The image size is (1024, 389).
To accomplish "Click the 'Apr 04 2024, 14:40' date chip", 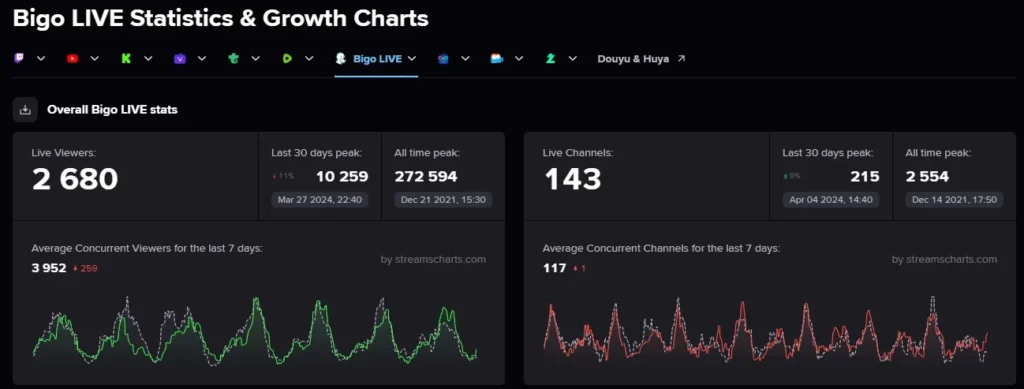I will tap(831, 200).
